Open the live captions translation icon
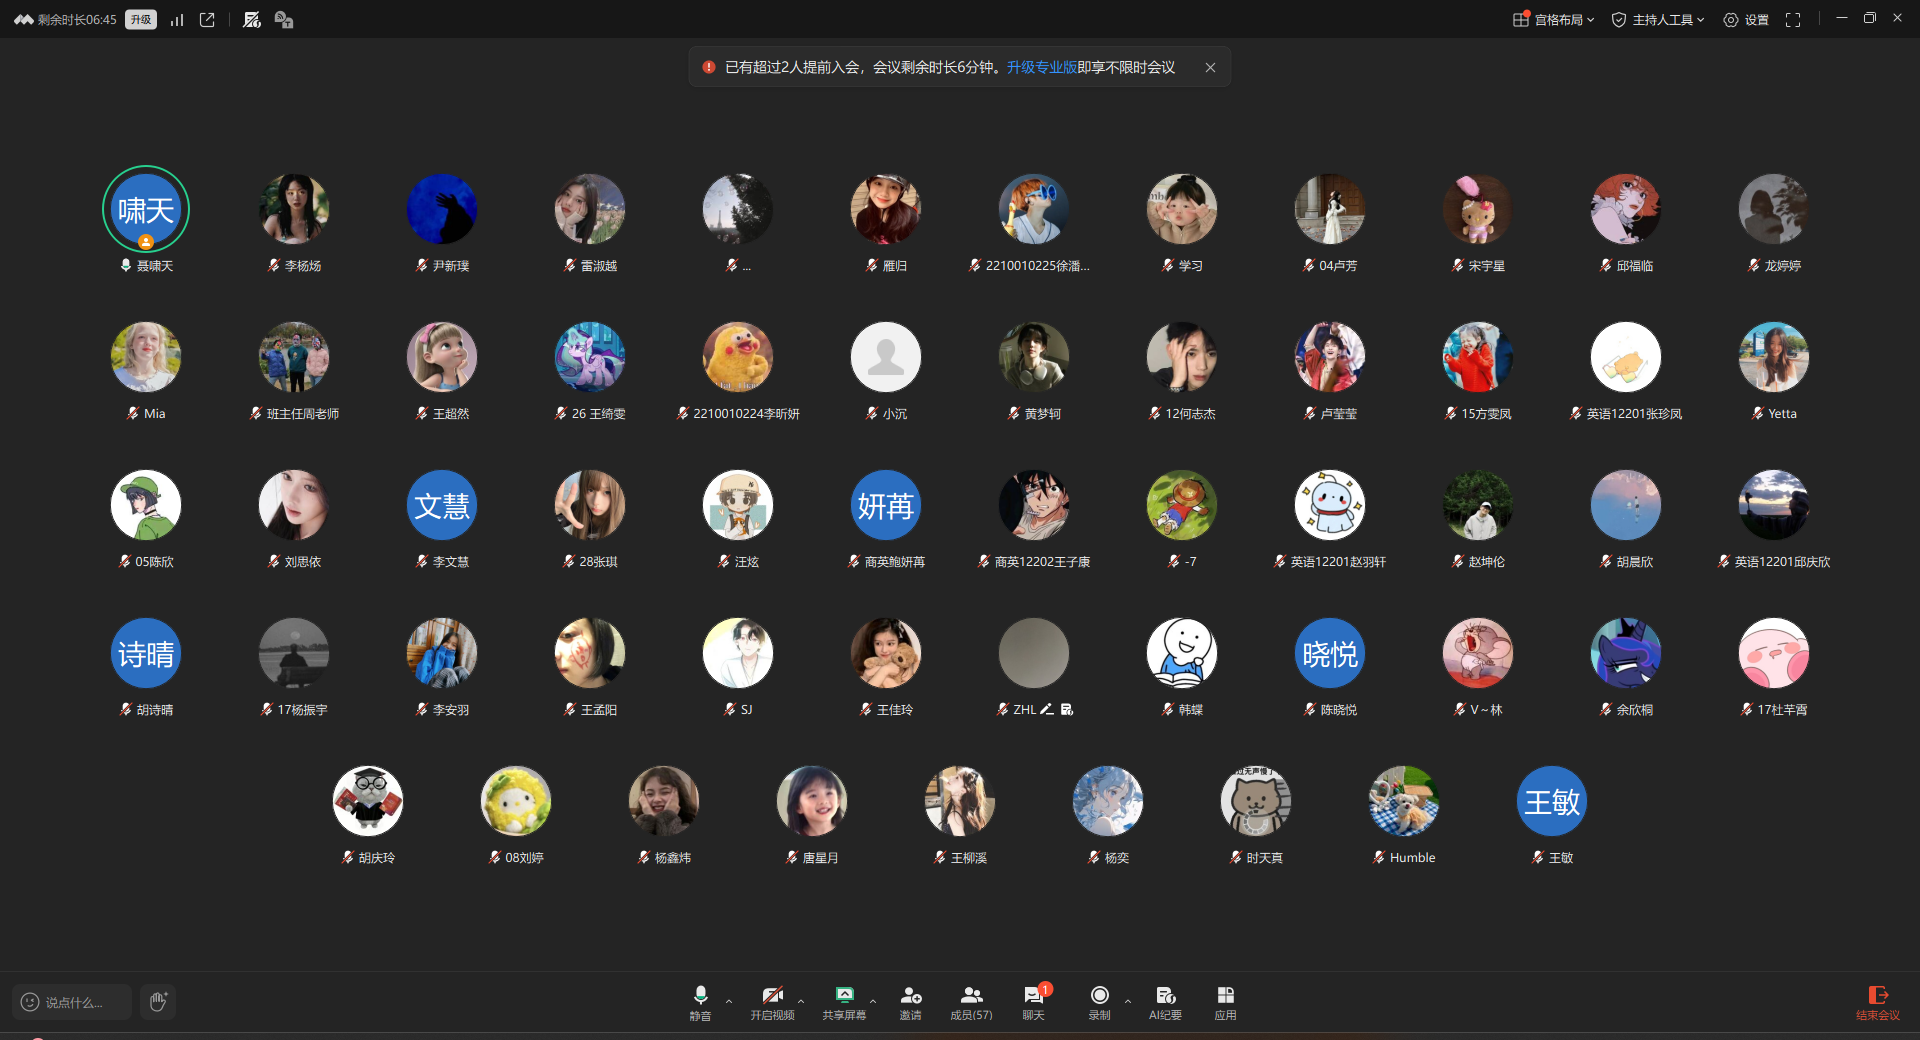This screenshot has height=1040, width=1920. pyautogui.click(x=284, y=20)
